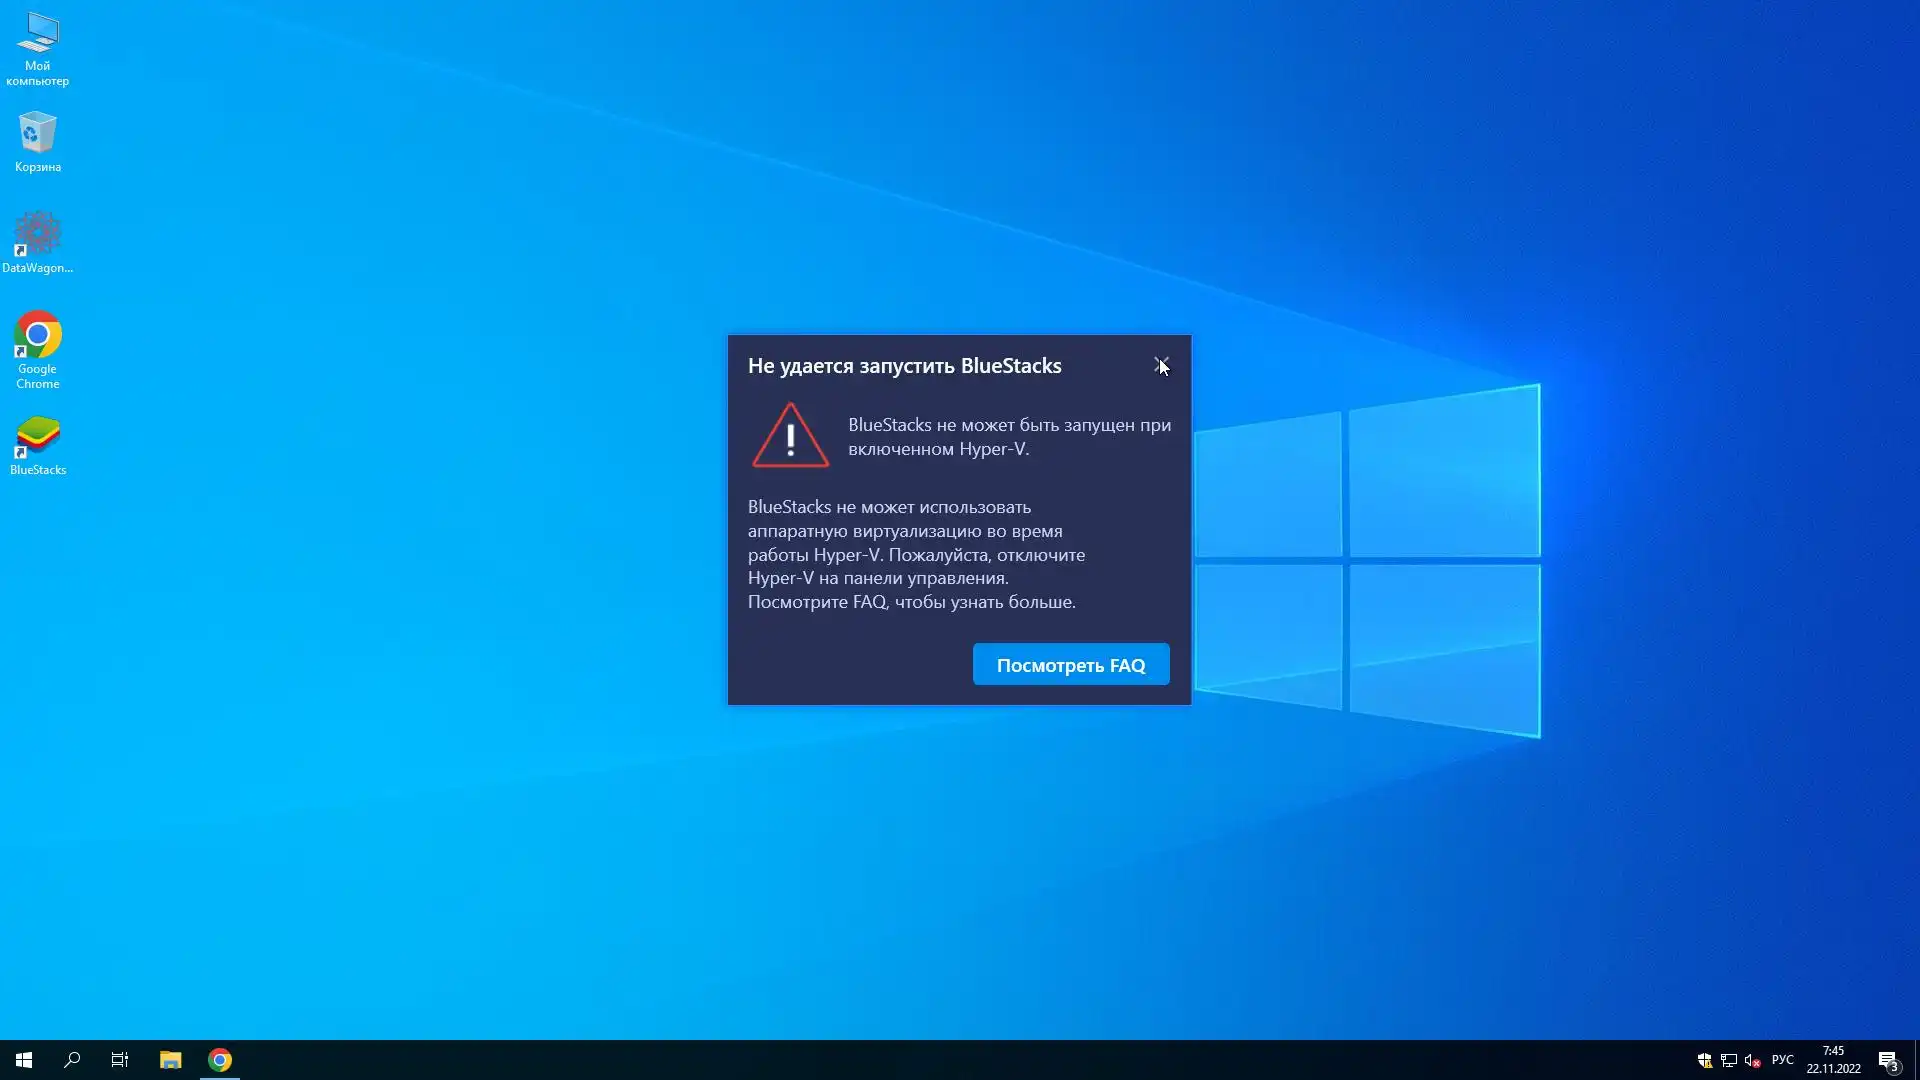Open File Explorer from the taskbar

(170, 1060)
